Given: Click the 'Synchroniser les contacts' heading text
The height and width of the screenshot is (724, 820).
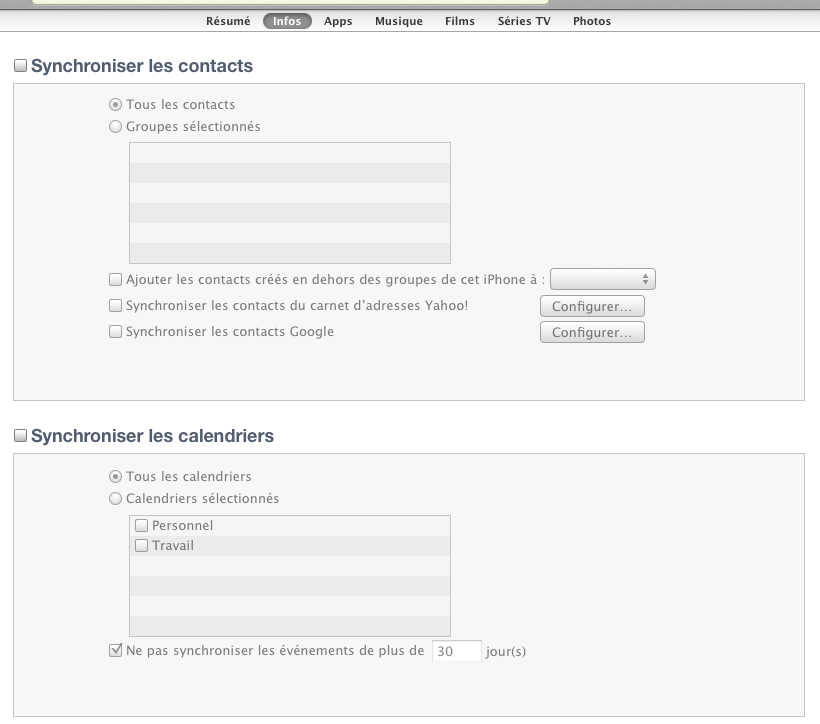Looking at the screenshot, I should (142, 66).
